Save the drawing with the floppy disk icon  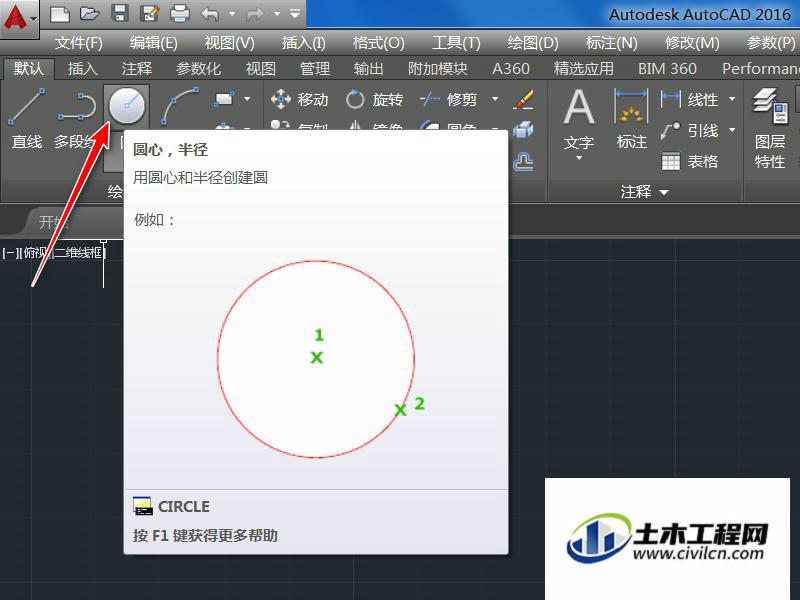(120, 14)
